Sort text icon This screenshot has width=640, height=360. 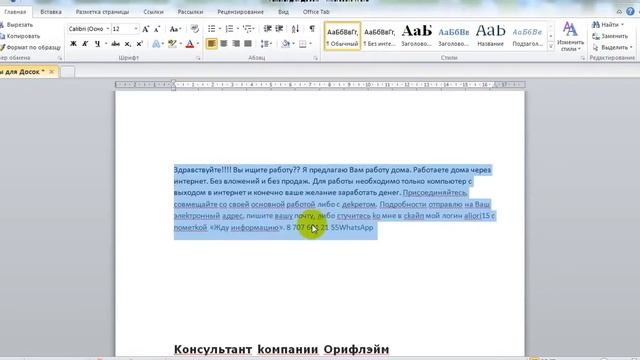[296, 29]
